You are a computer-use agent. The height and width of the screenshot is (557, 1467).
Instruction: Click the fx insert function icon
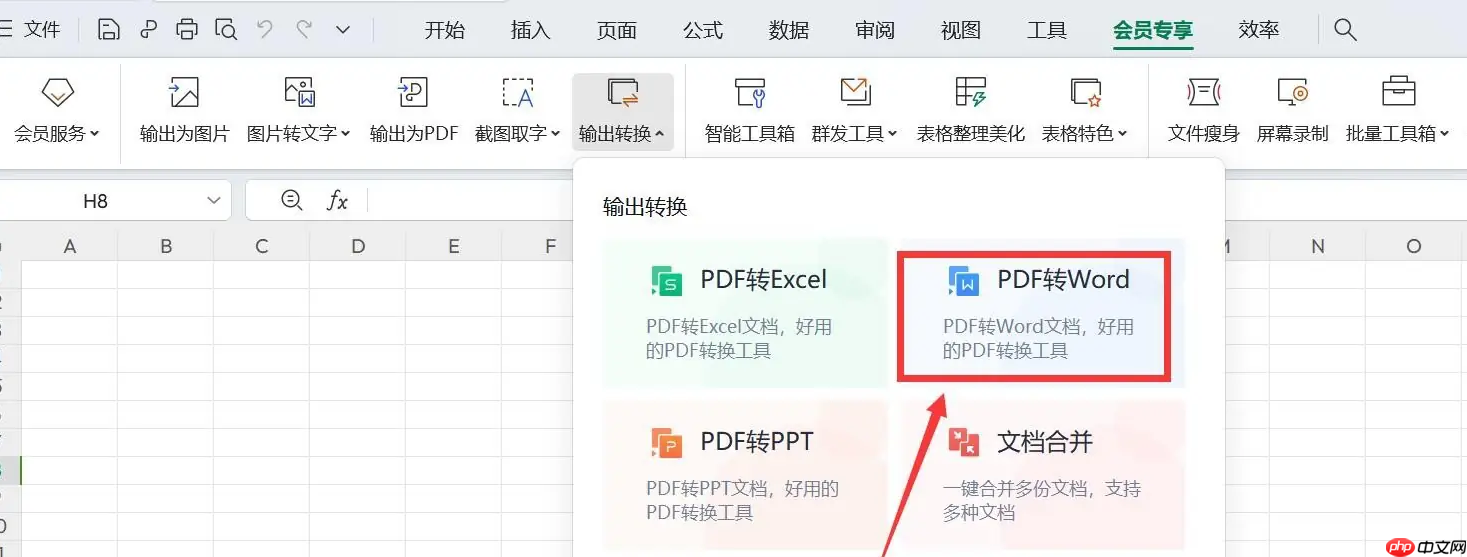[x=338, y=201]
